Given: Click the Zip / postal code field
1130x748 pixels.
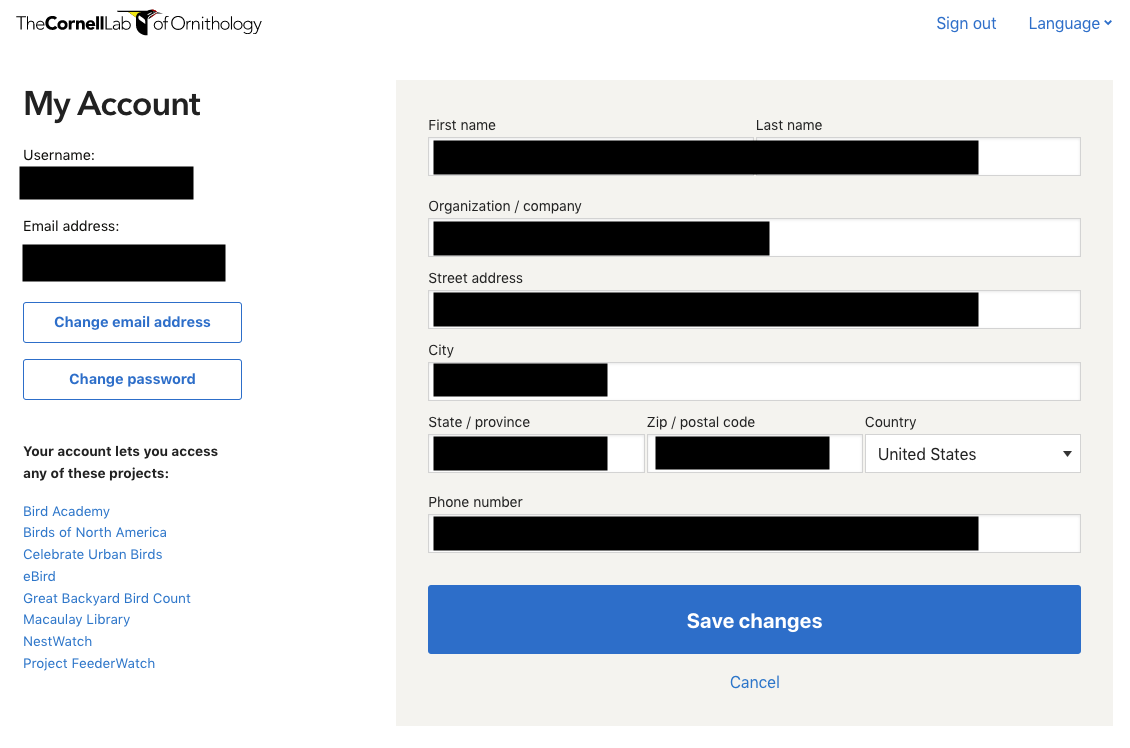Looking at the screenshot, I should click(755, 453).
